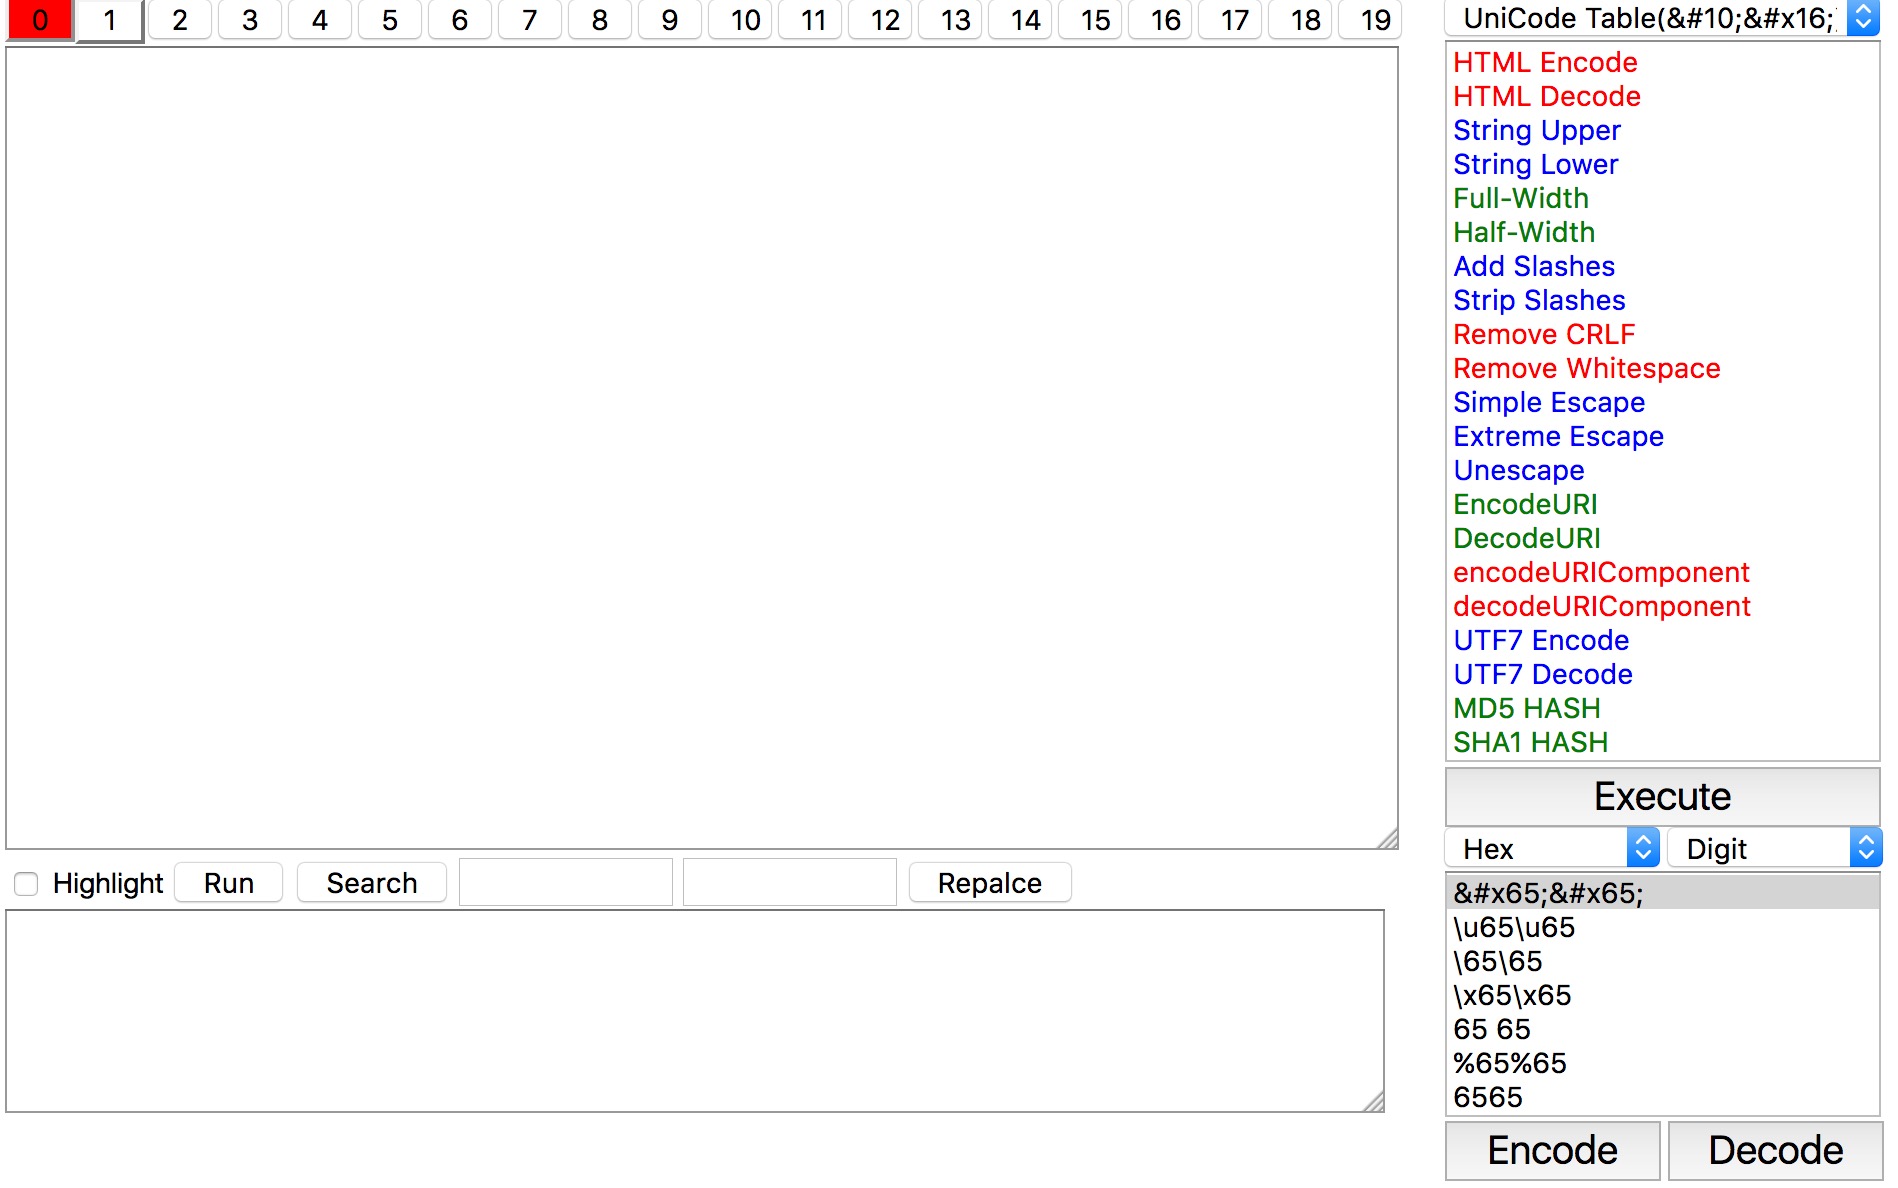Viewport: 1898px width, 1188px height.
Task: Switch to tab 0
Action: 40,20
